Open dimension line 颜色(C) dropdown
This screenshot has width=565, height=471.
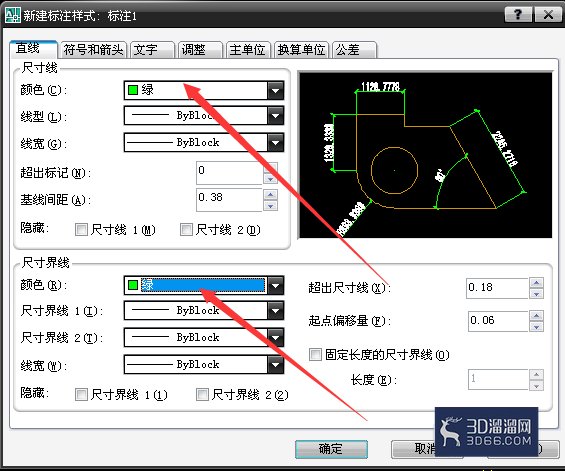276,90
